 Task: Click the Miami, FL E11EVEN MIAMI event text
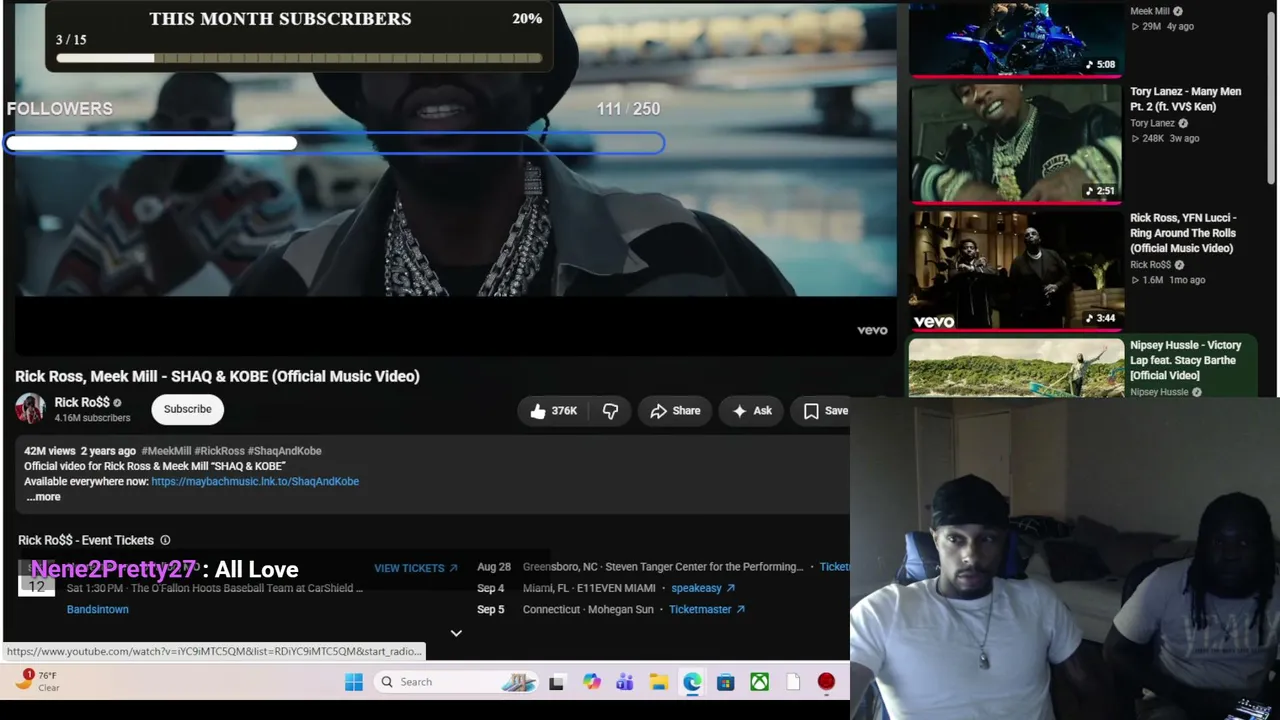point(589,588)
